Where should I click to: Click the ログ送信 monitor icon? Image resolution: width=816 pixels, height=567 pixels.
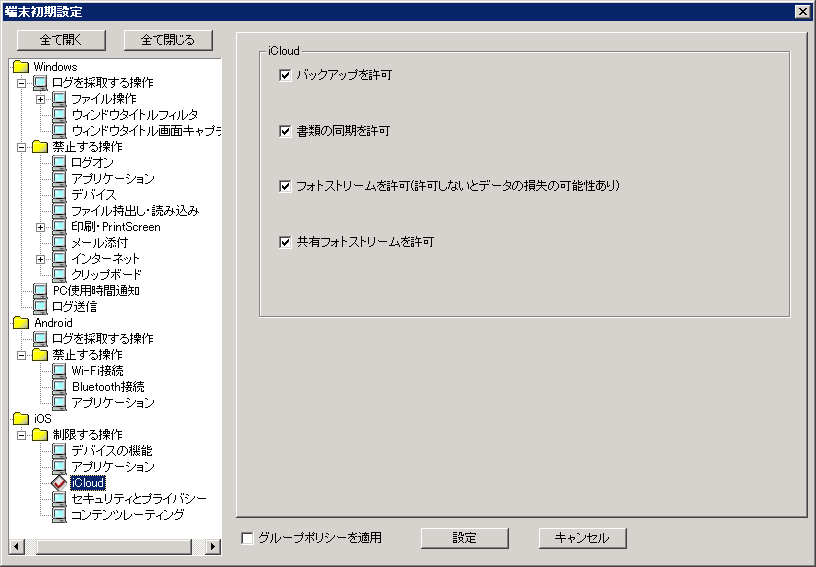40,307
